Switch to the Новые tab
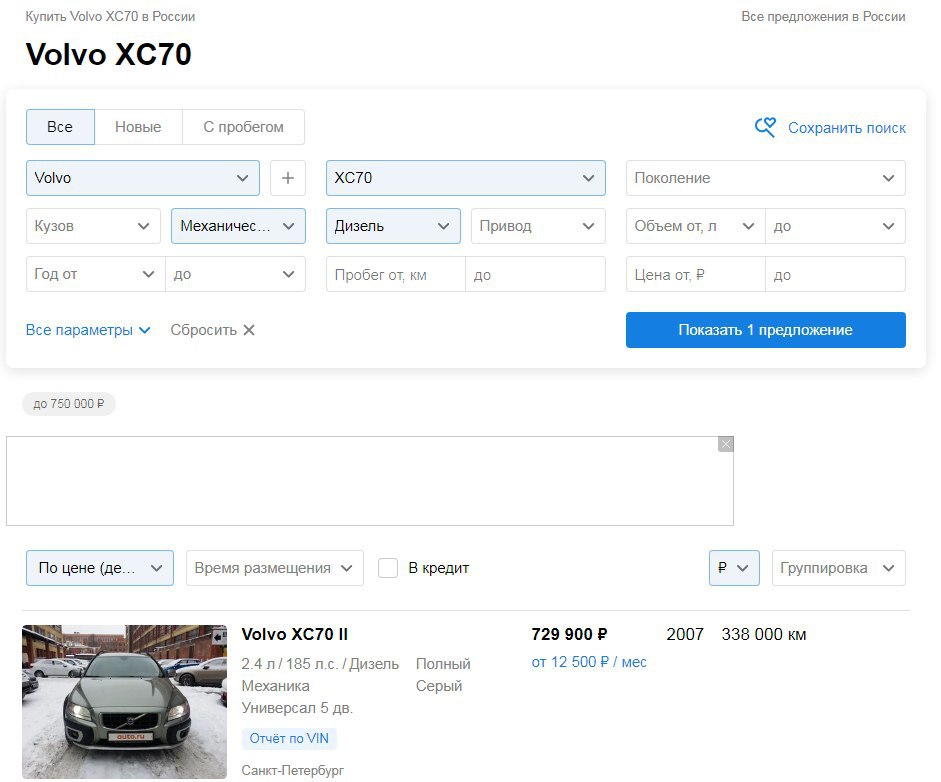941x782 pixels. tap(138, 127)
